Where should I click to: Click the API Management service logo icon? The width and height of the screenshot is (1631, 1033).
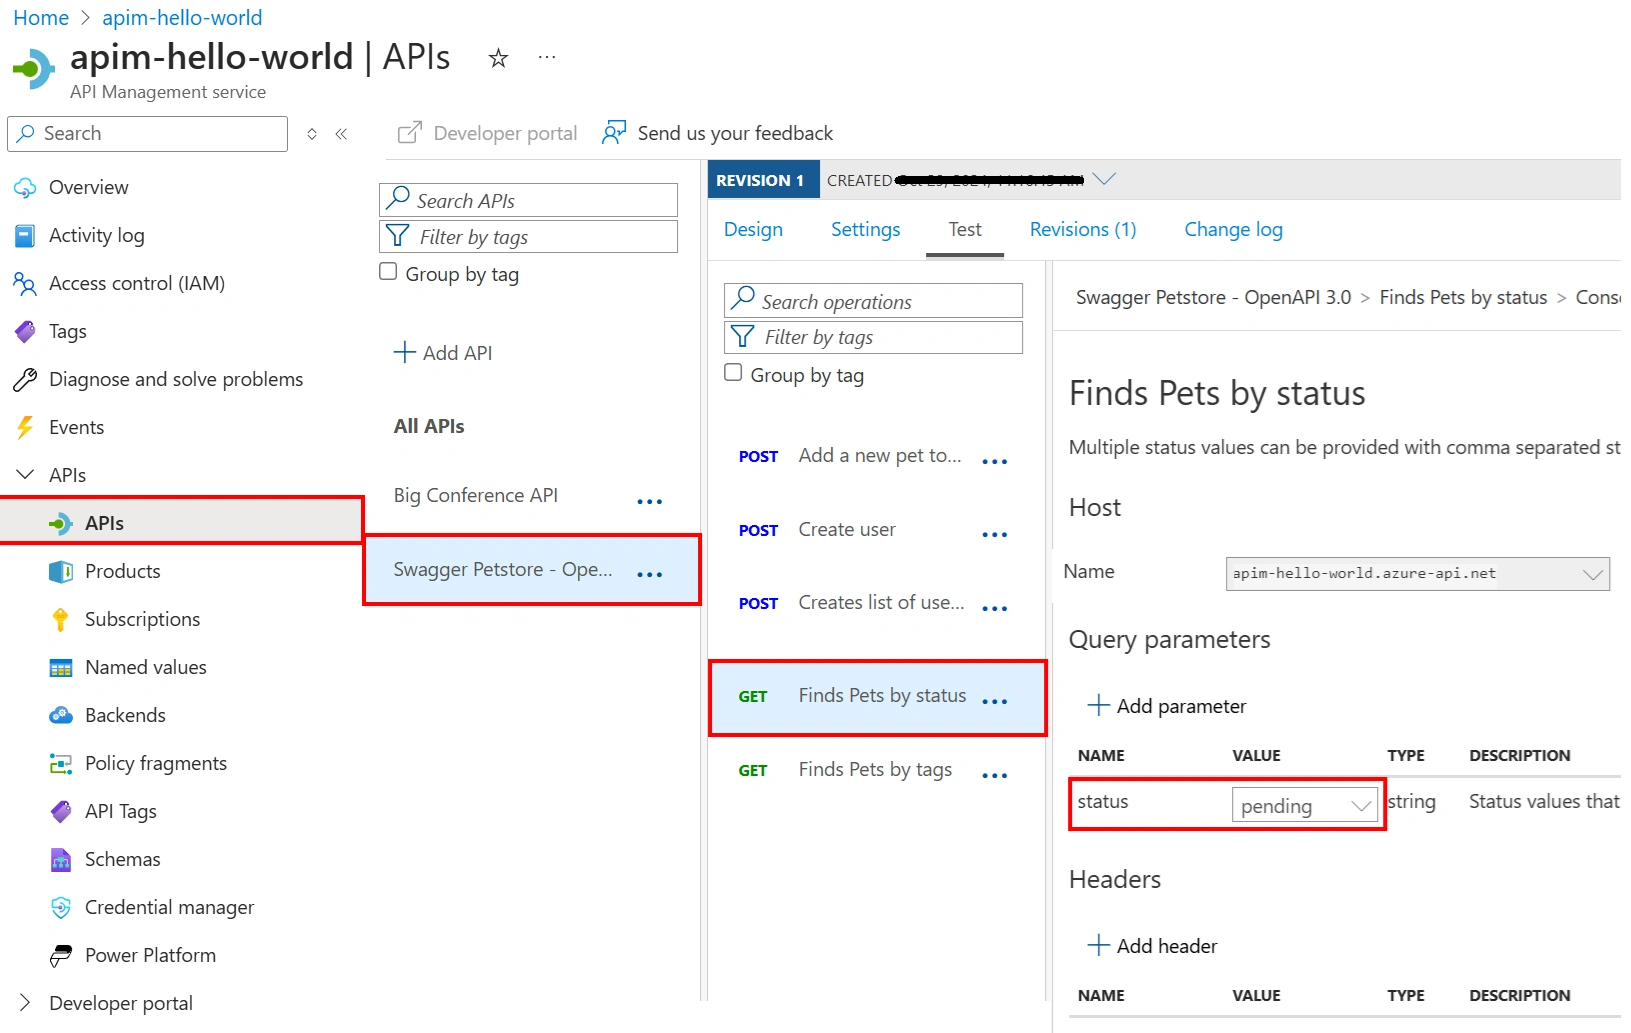[x=34, y=69]
